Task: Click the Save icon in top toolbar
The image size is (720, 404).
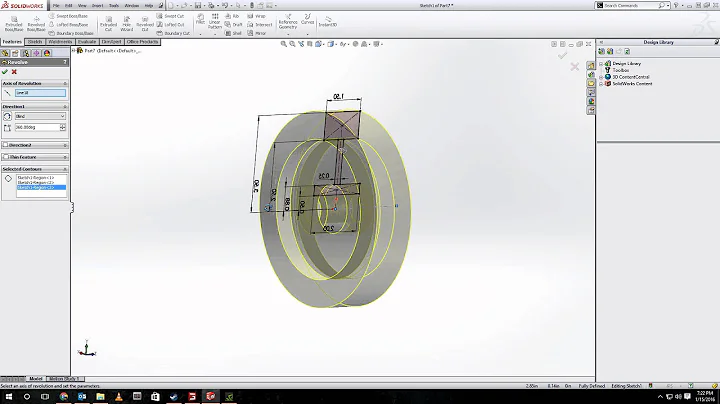Action: (x=198, y=6)
